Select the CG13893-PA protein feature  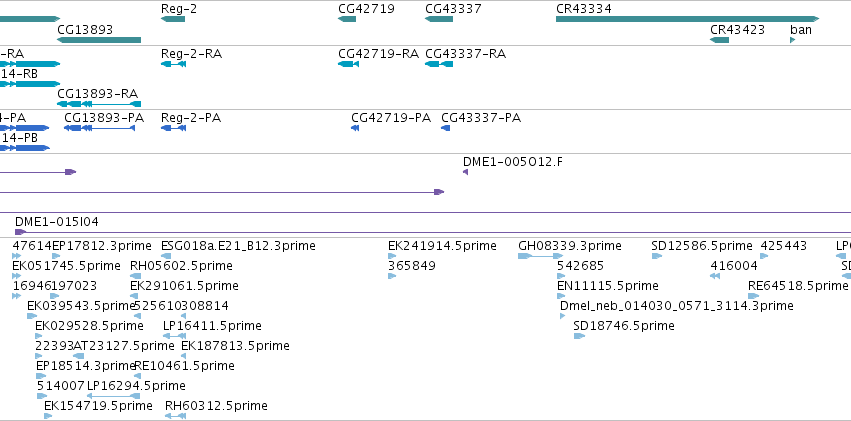pyautogui.click(x=99, y=128)
